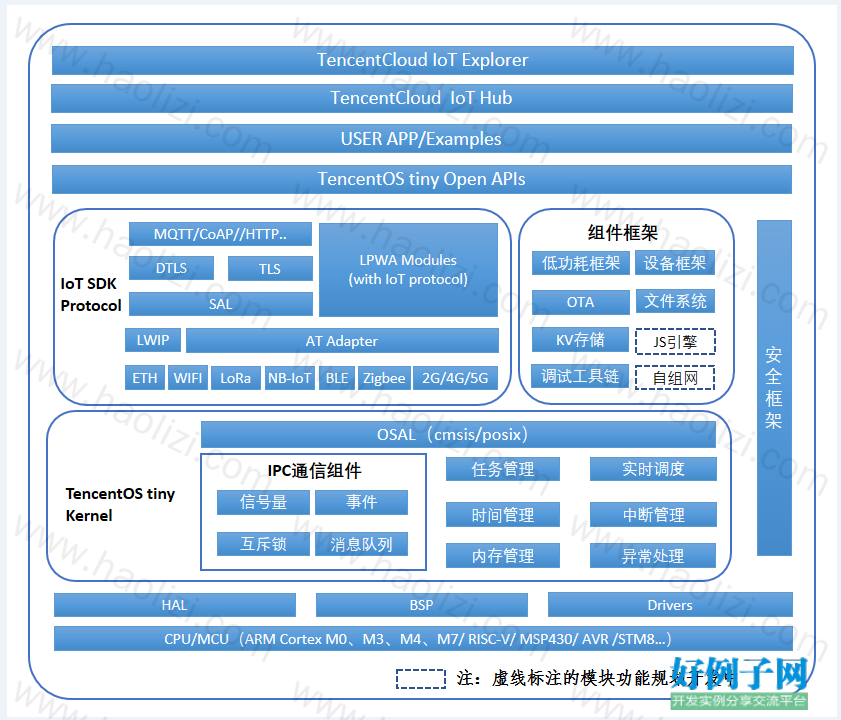Click the 设备框架 block
This screenshot has height=720, width=841.
675,263
